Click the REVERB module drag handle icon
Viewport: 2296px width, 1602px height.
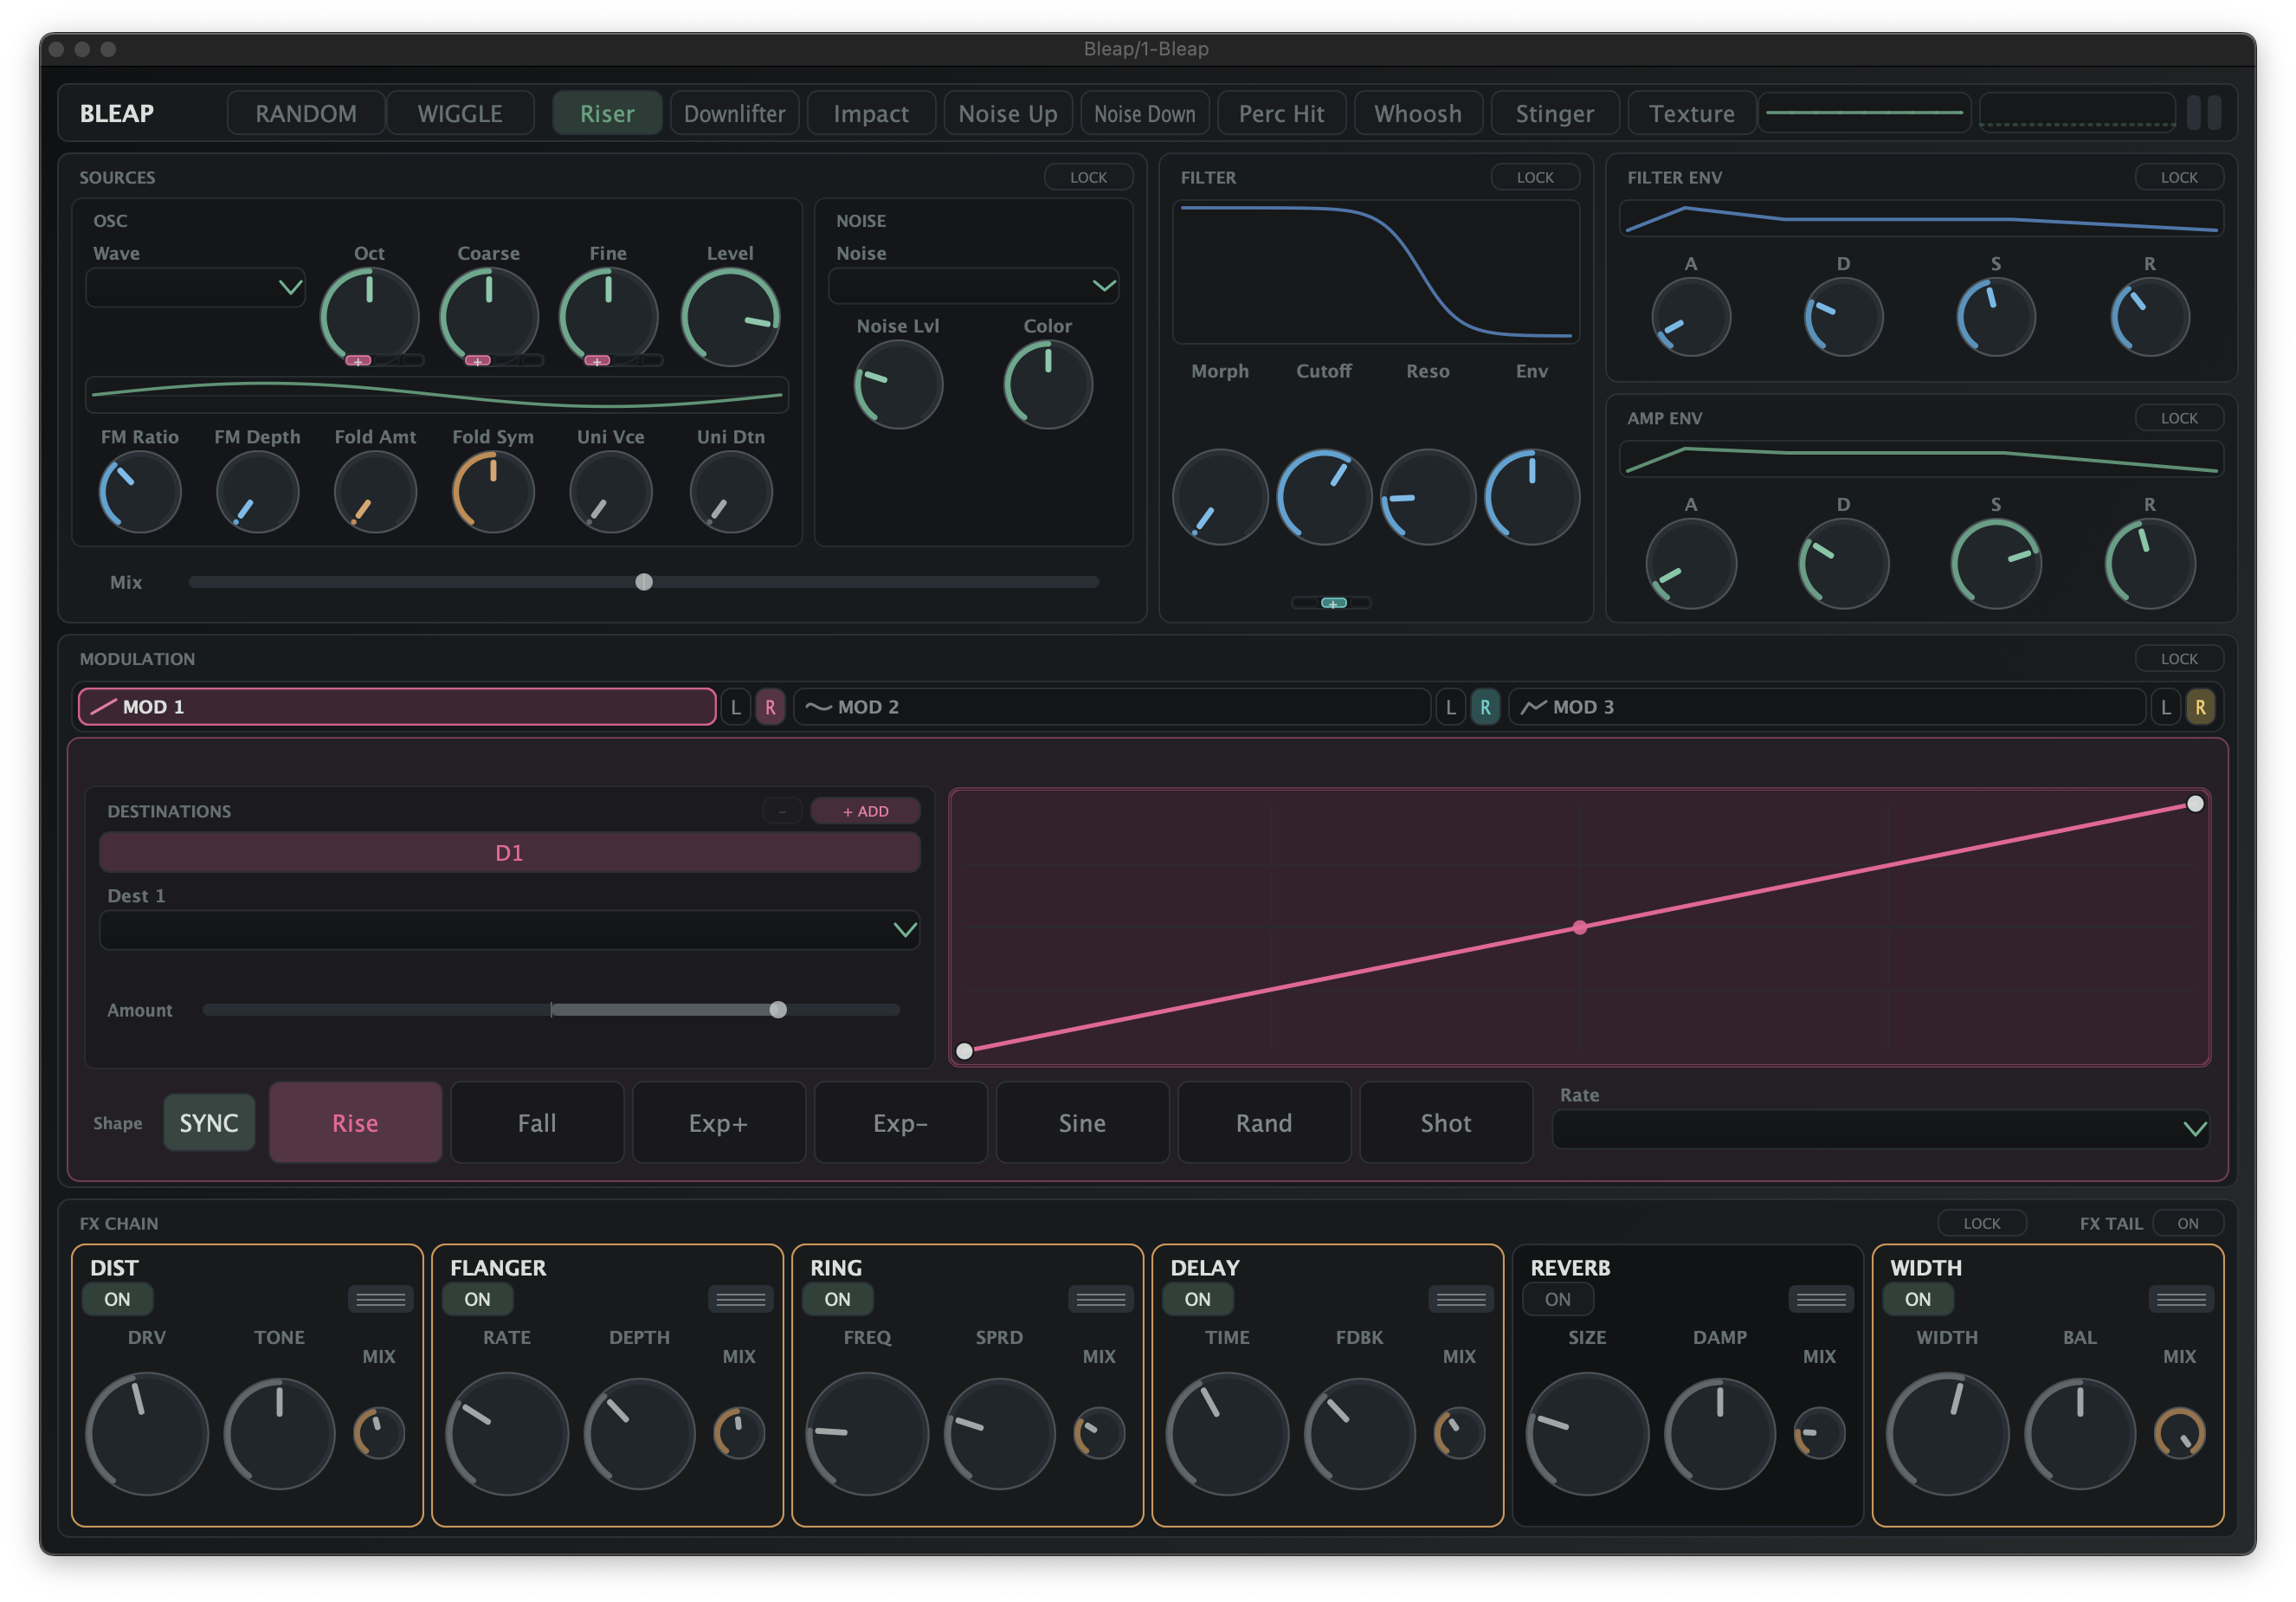tap(1821, 1299)
